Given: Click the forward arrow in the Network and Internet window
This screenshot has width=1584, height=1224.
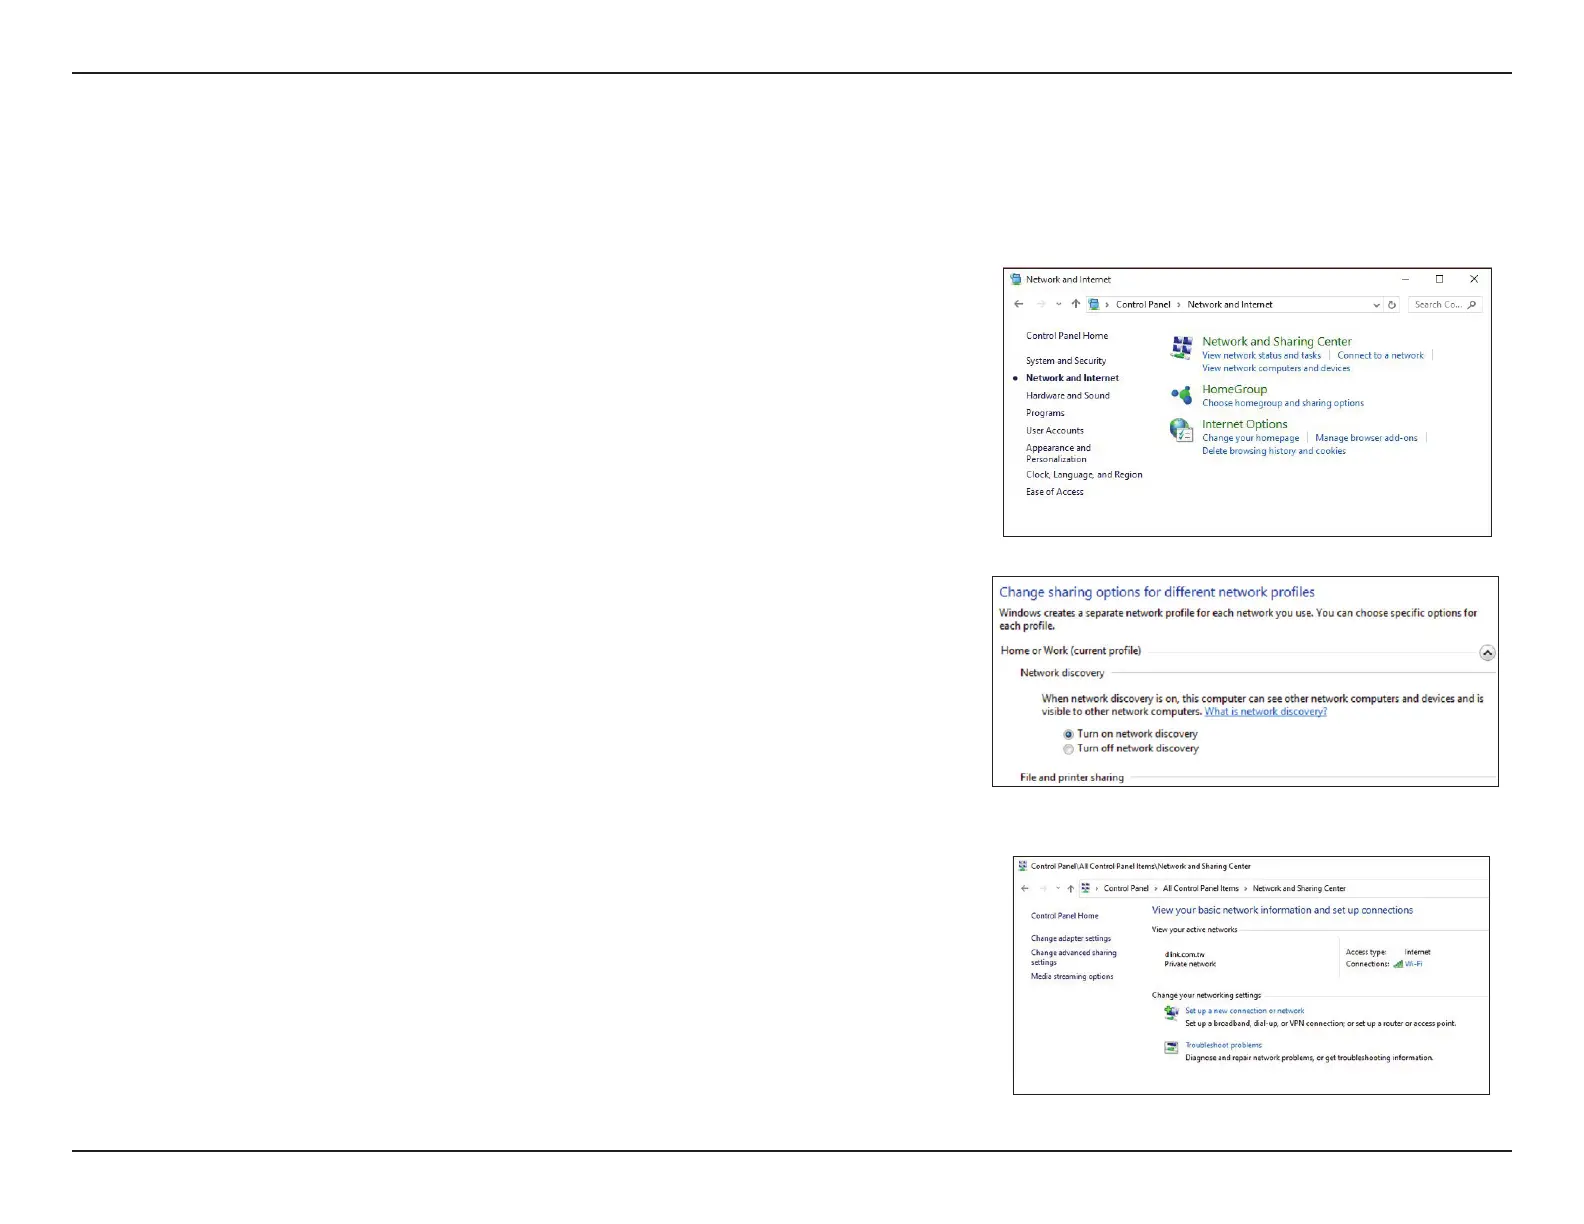Looking at the screenshot, I should point(1041,305).
